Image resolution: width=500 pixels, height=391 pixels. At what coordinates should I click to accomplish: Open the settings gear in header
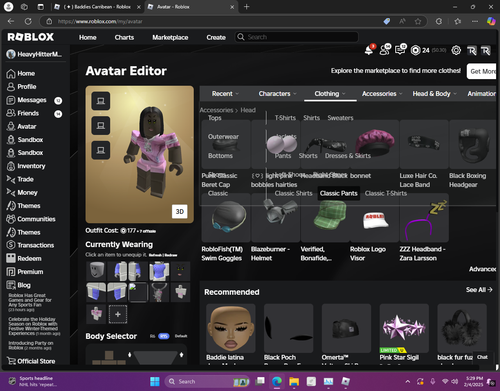[456, 50]
